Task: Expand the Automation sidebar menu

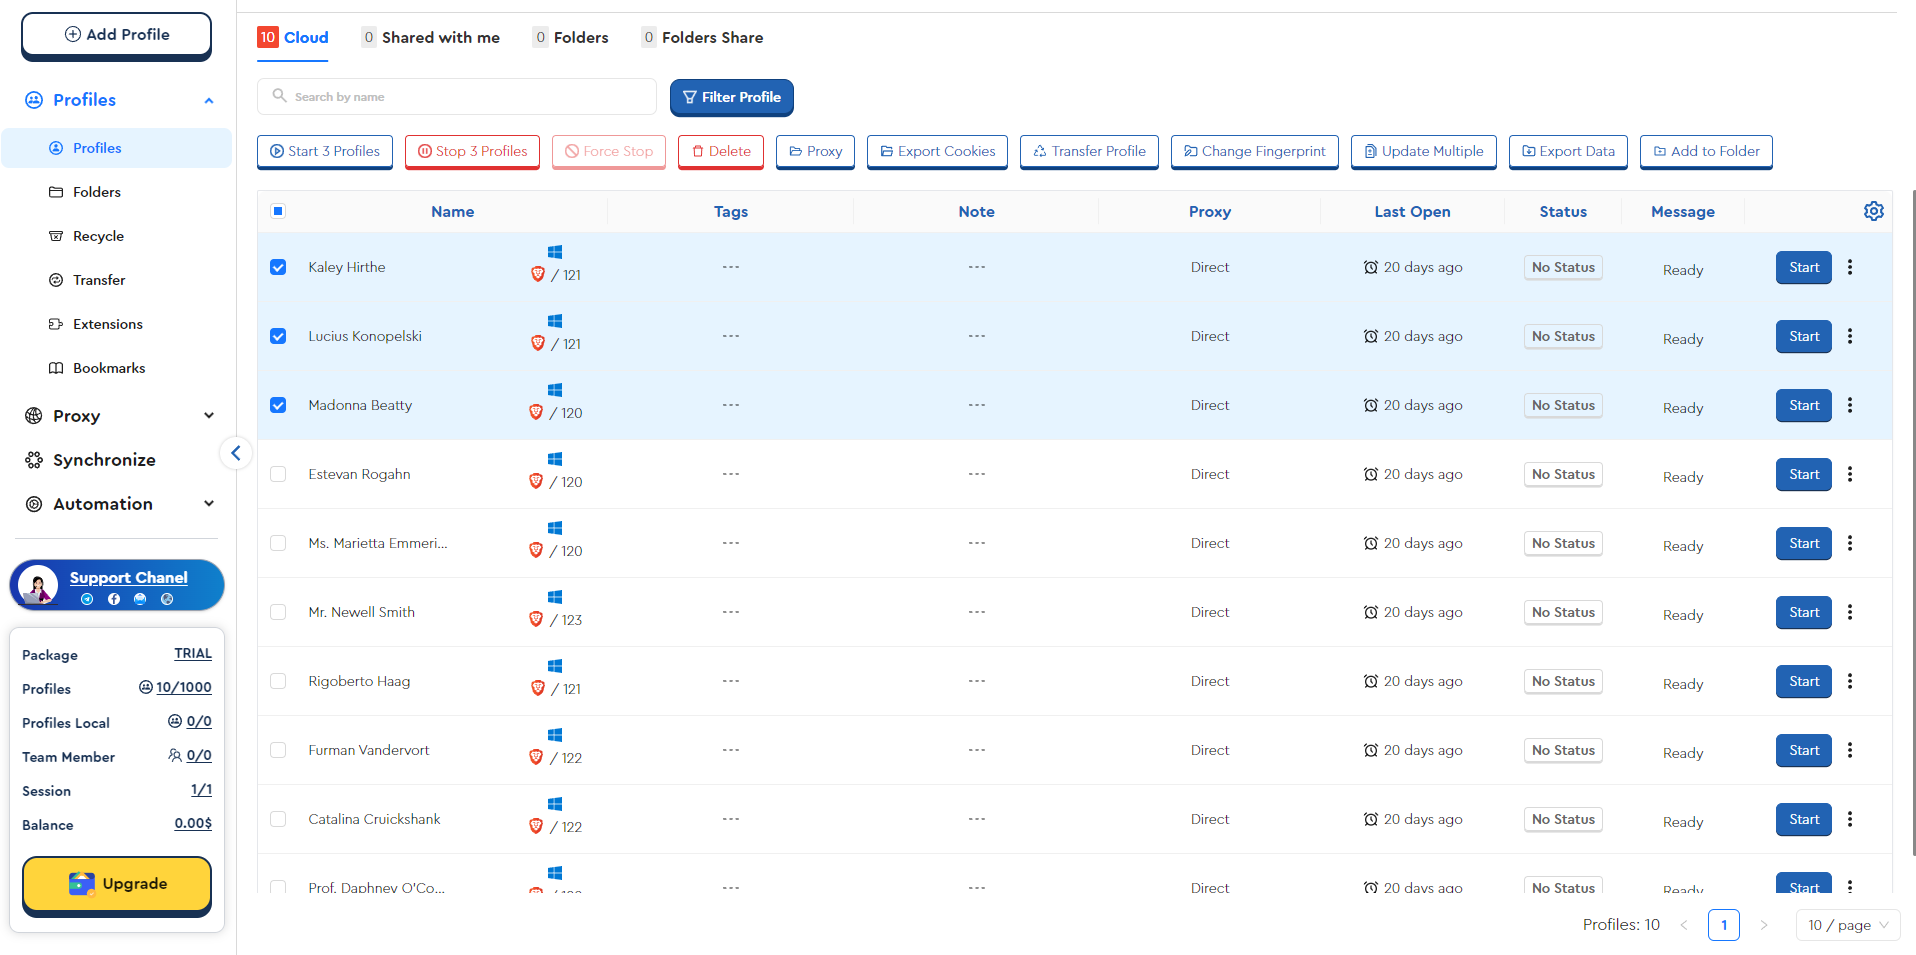Action: coord(118,504)
